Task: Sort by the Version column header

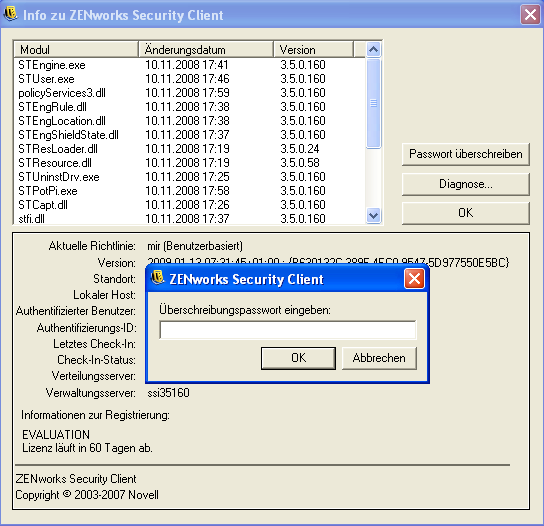Action: click(x=314, y=50)
